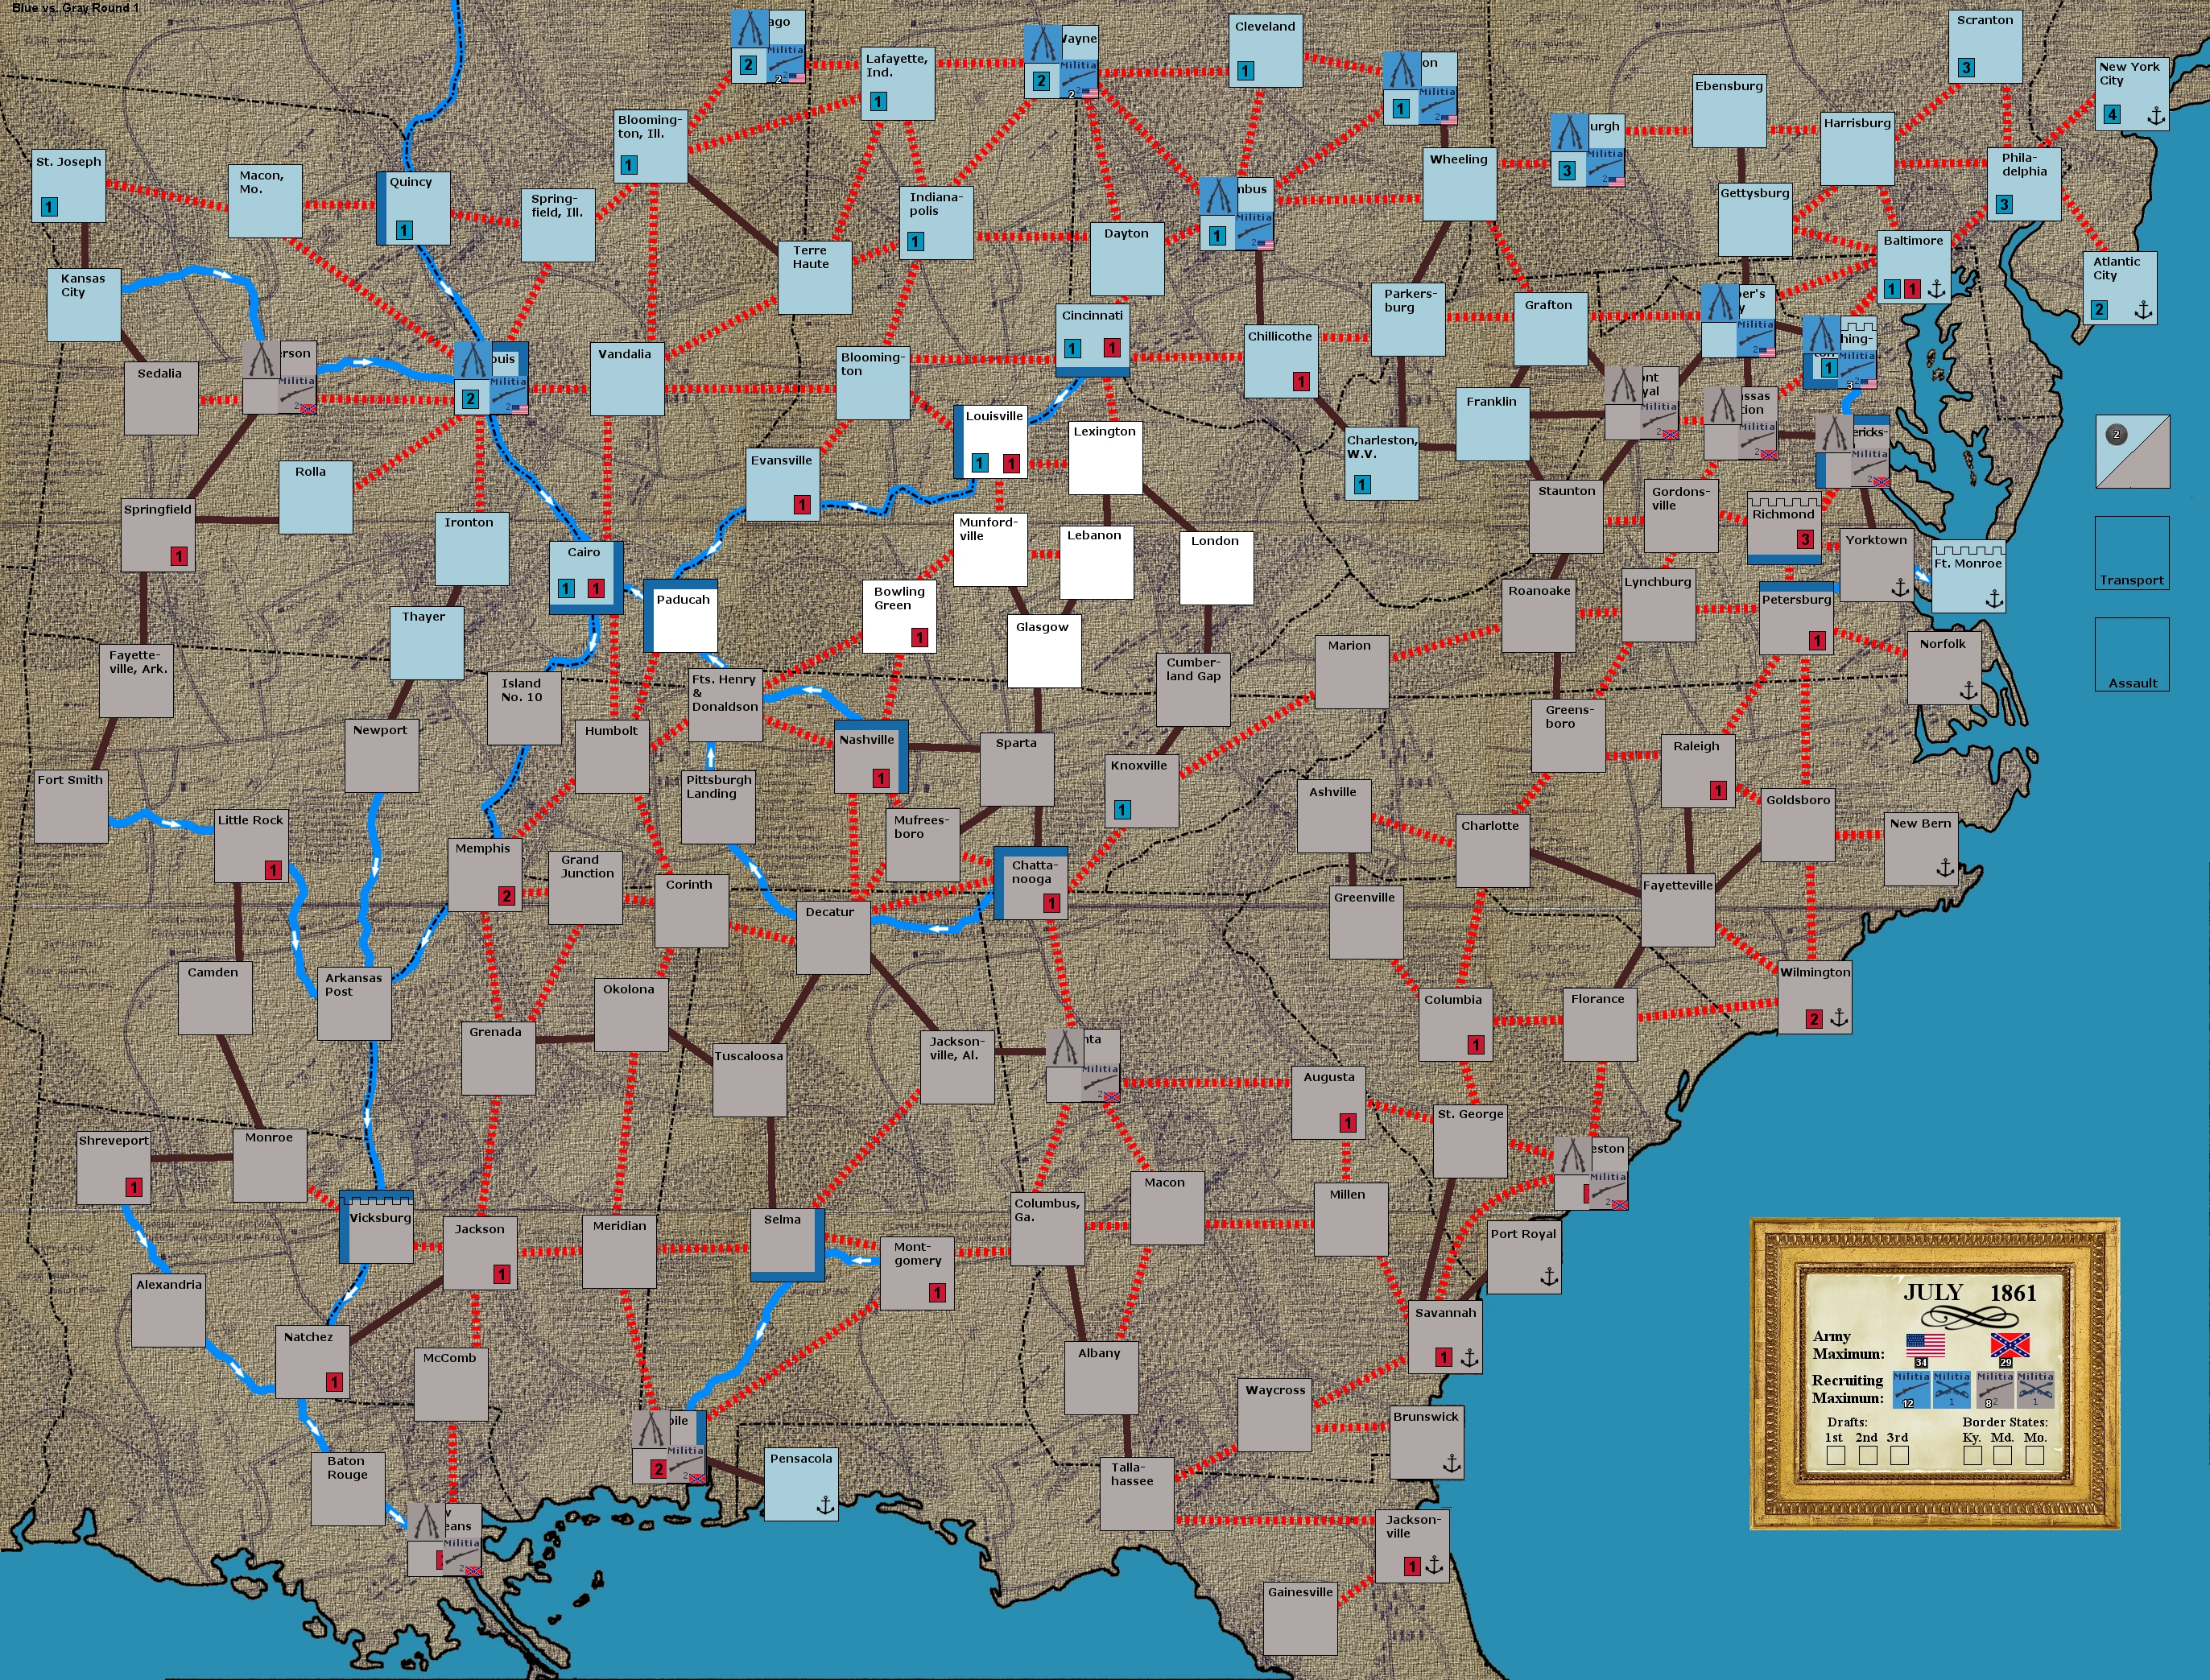This screenshot has width=2210, height=1680.
Task: Click the Confederate infantry Militia recruiting counter
Action: coord(1994,1390)
